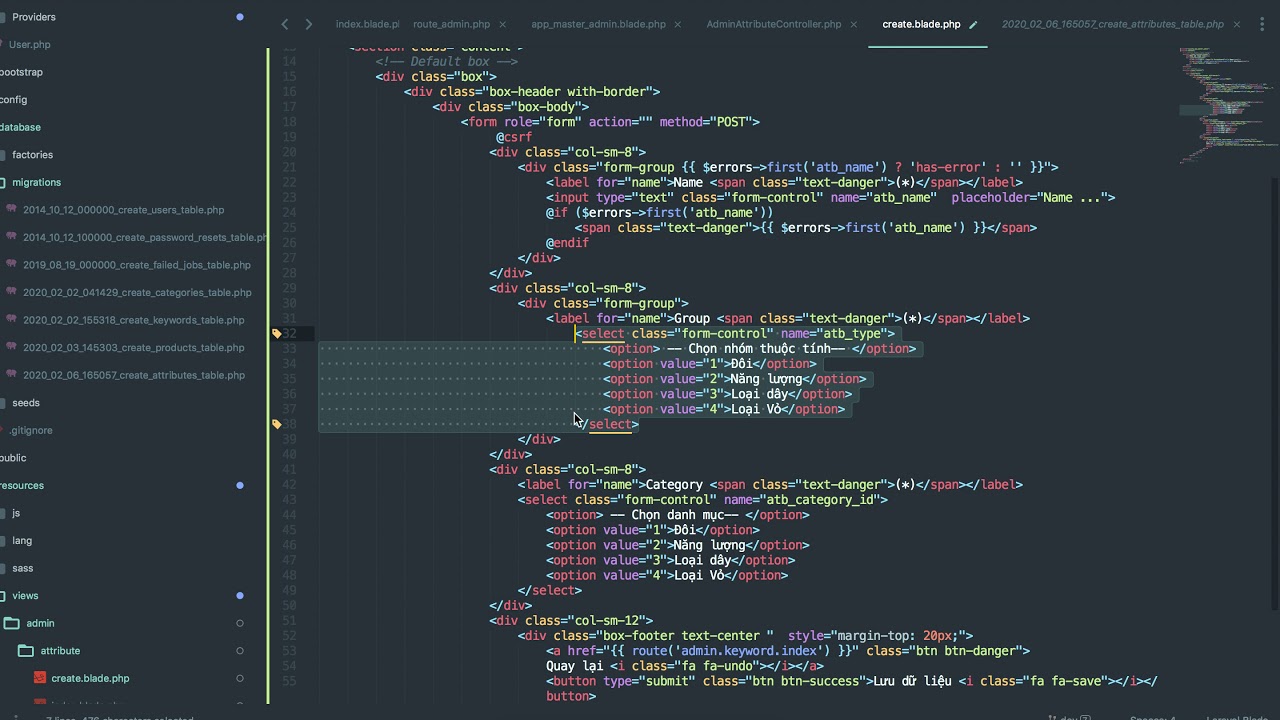This screenshot has width=1280, height=720.
Task: Click the PHP icon beside create_attributes_table.php in sidebar
Action: 12,375
